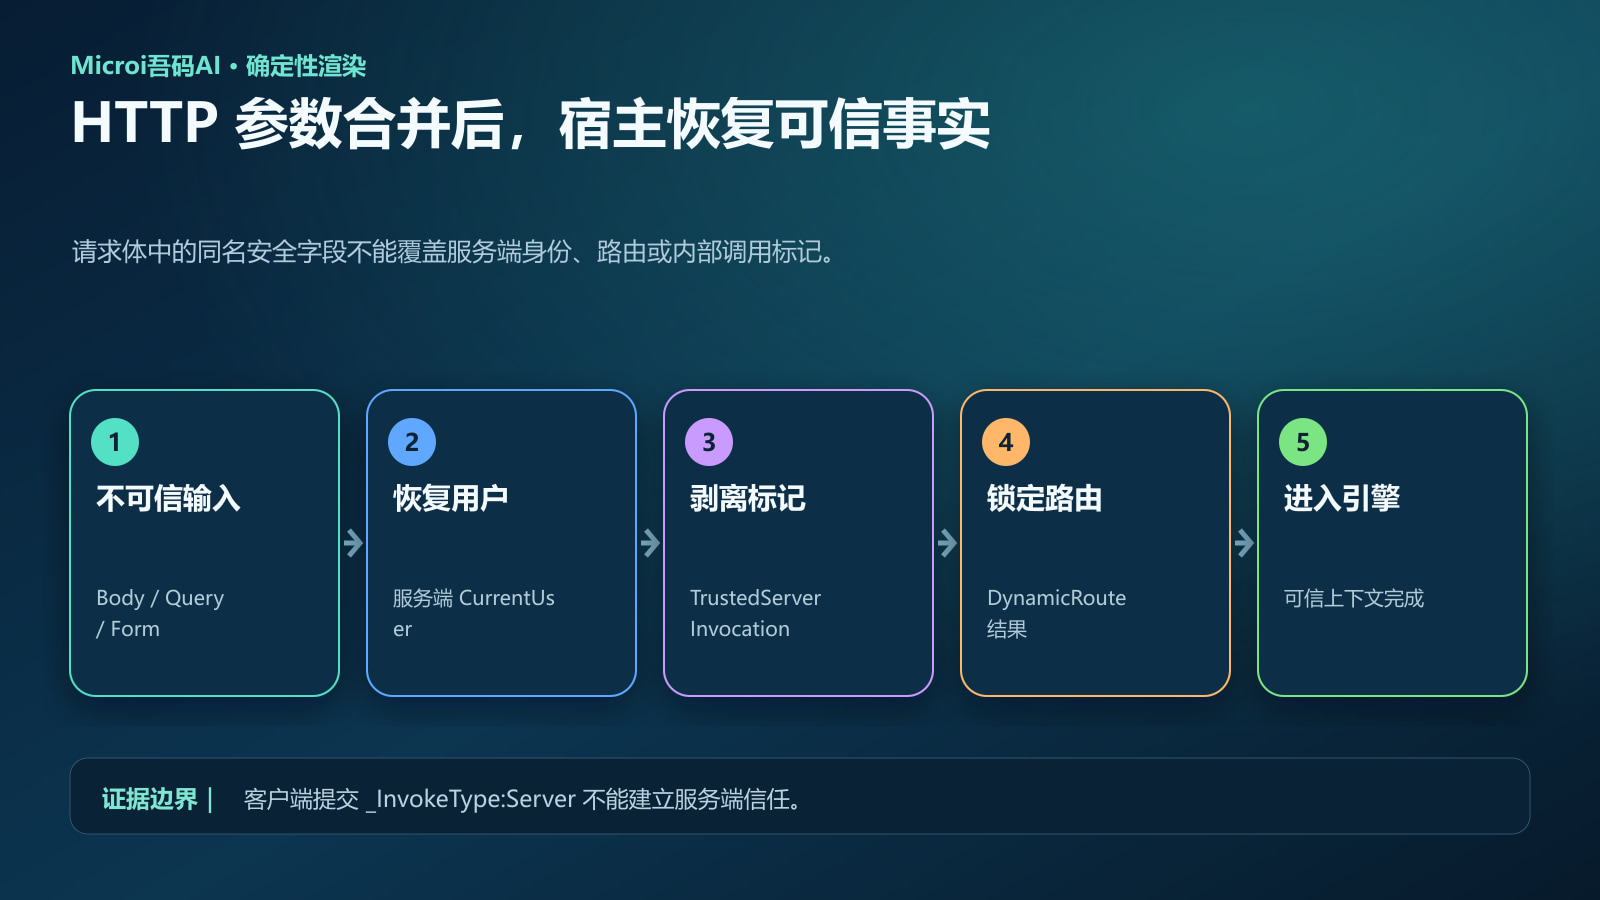This screenshot has height=900, width=1600.
Task: Click the DynamicRoute 结果 text
Action: pos(1056,613)
